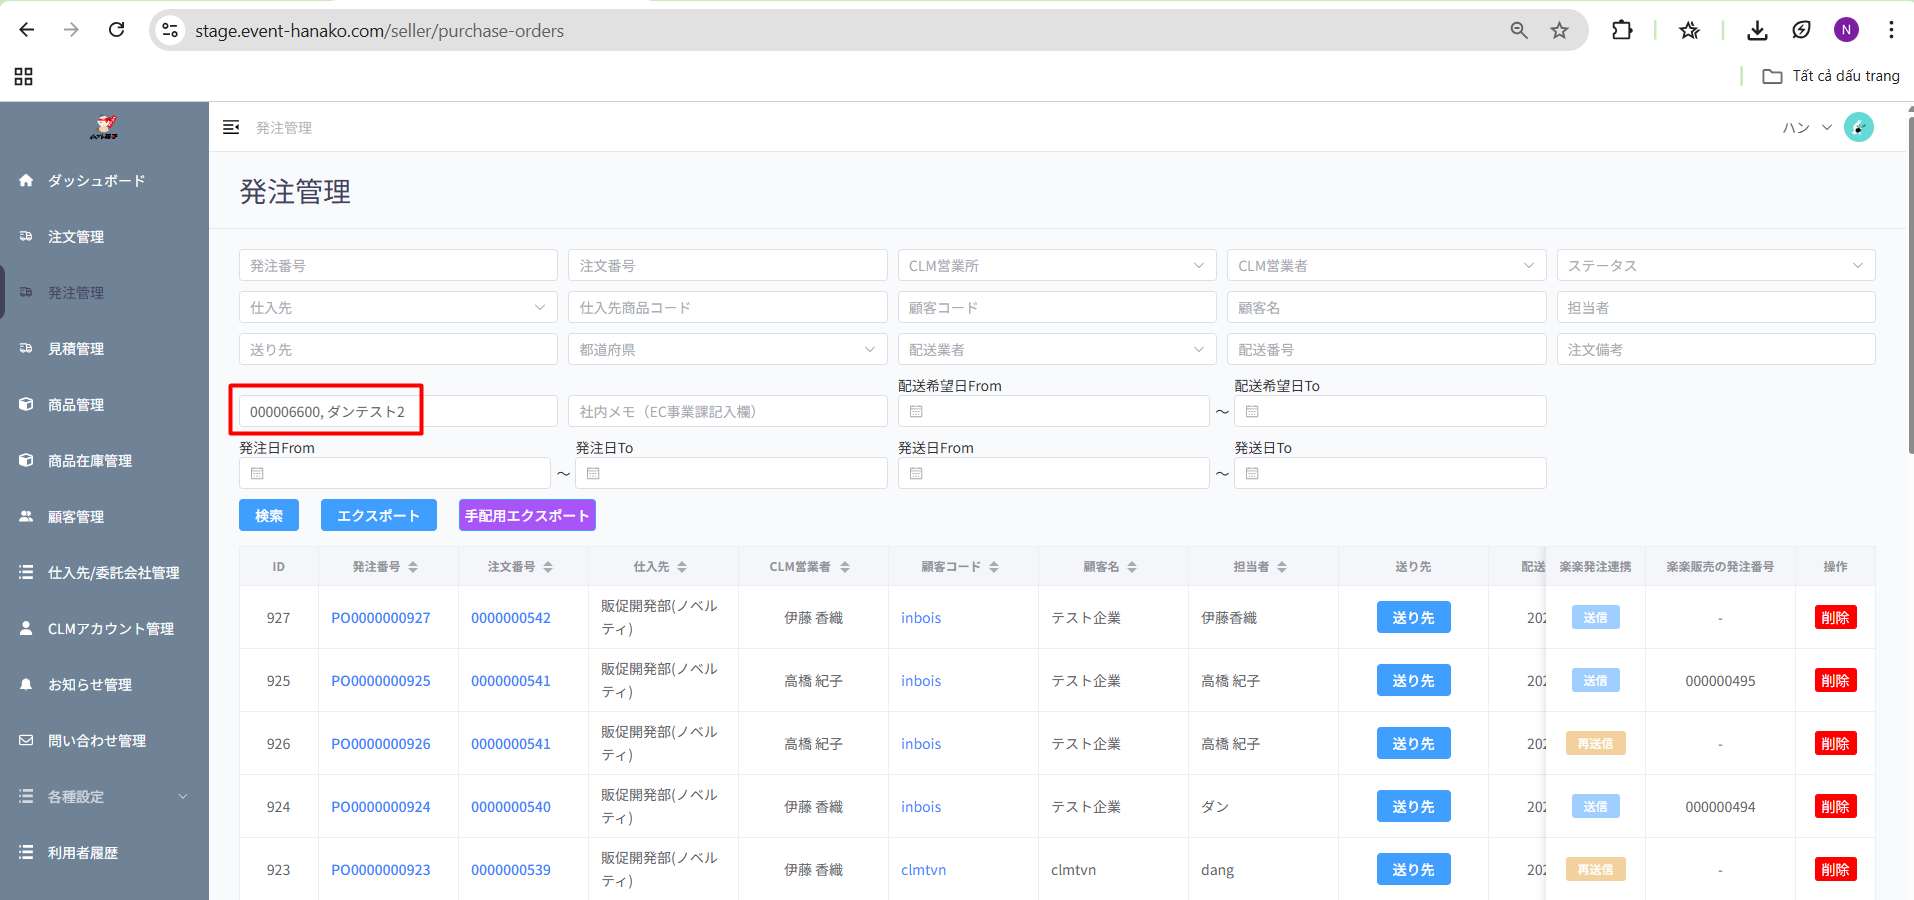Sort table by 顧客コード column arrows
The width and height of the screenshot is (1914, 900).
point(994,567)
